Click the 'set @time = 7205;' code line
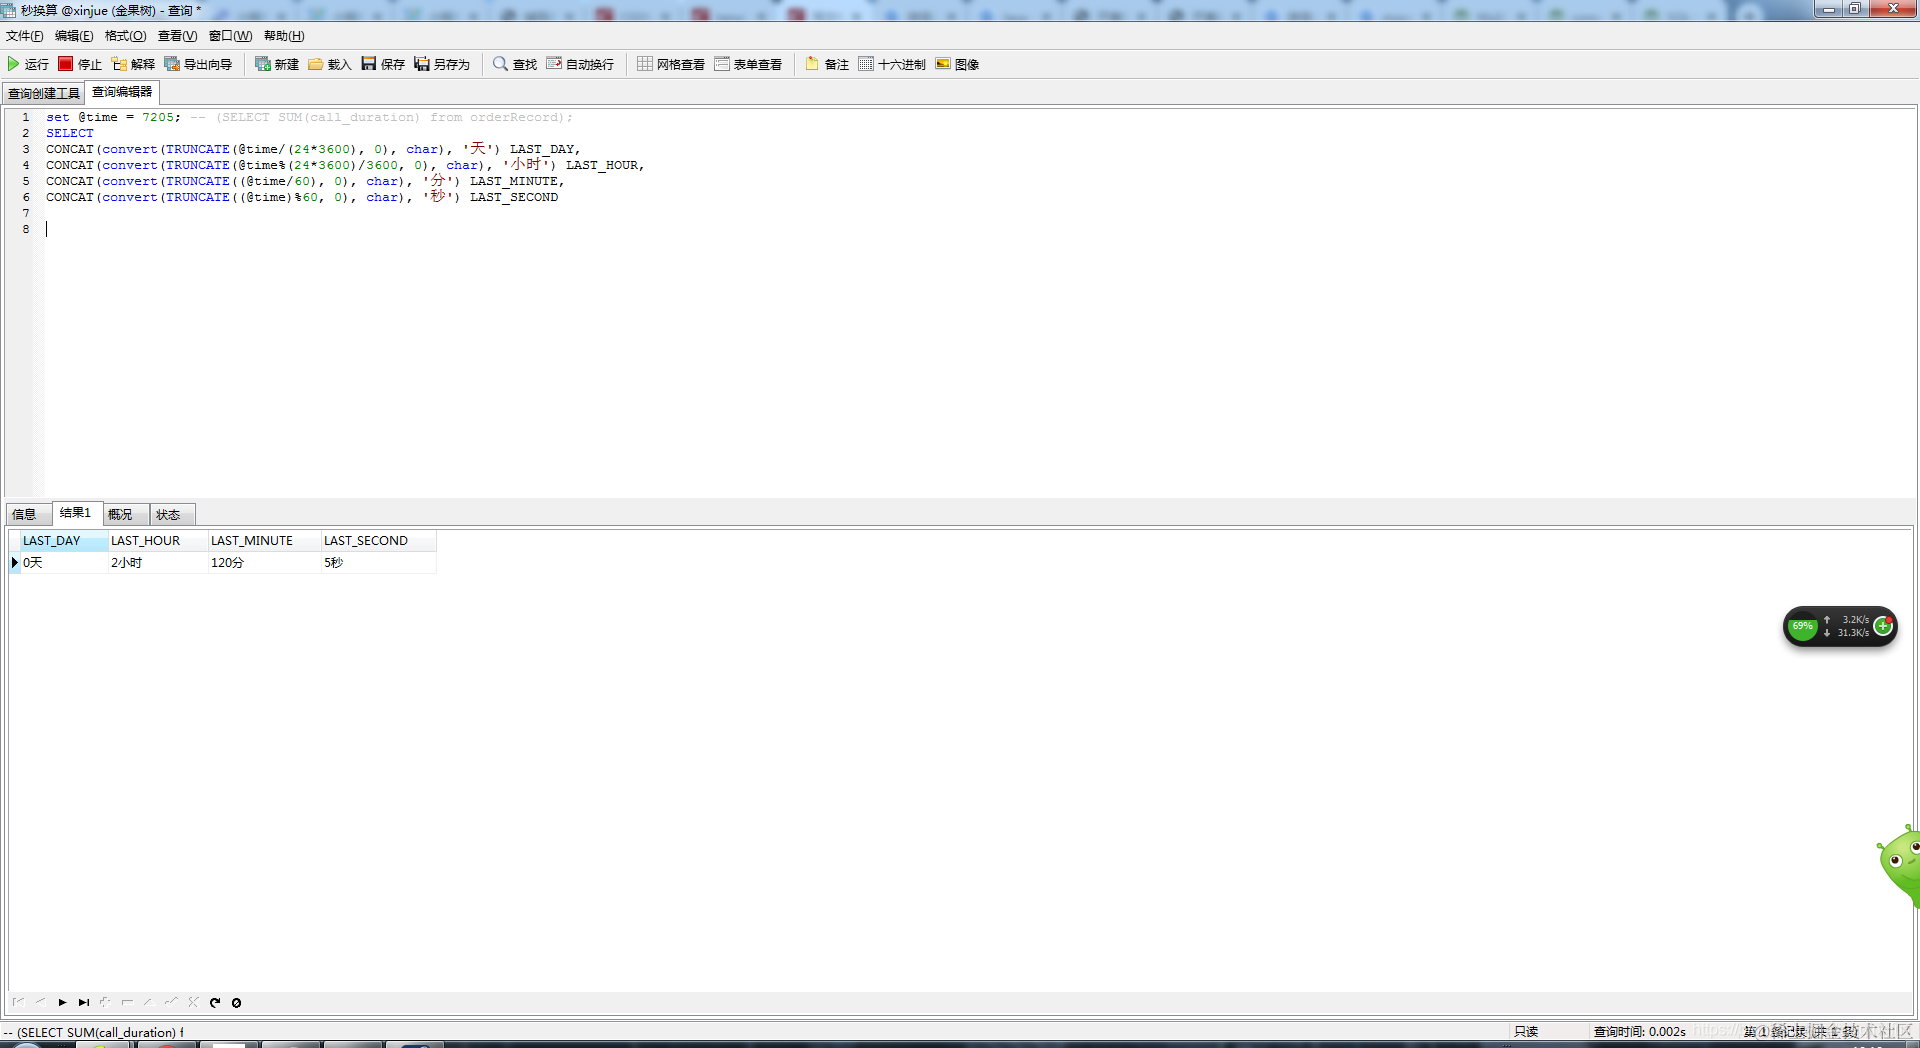The image size is (1920, 1048). 113,117
